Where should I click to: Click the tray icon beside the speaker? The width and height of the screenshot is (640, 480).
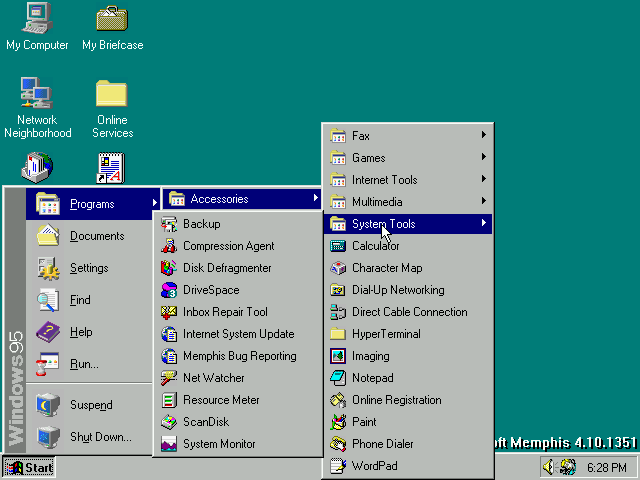[568, 467]
